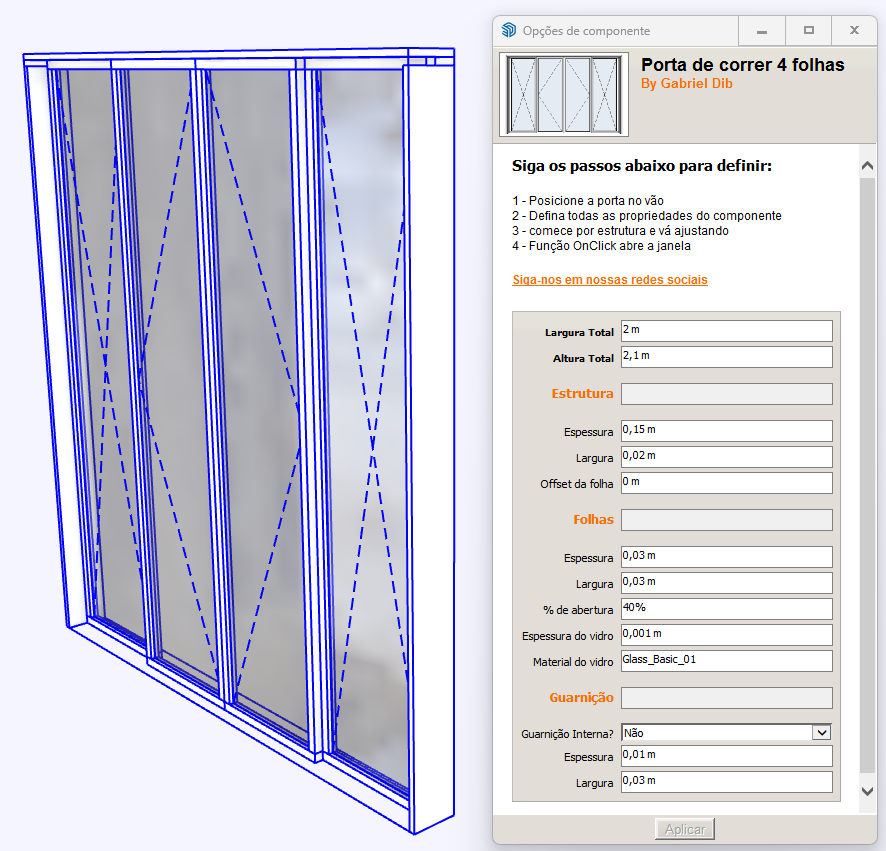Open the Siga-nos em nossas redes sociais link

point(609,280)
